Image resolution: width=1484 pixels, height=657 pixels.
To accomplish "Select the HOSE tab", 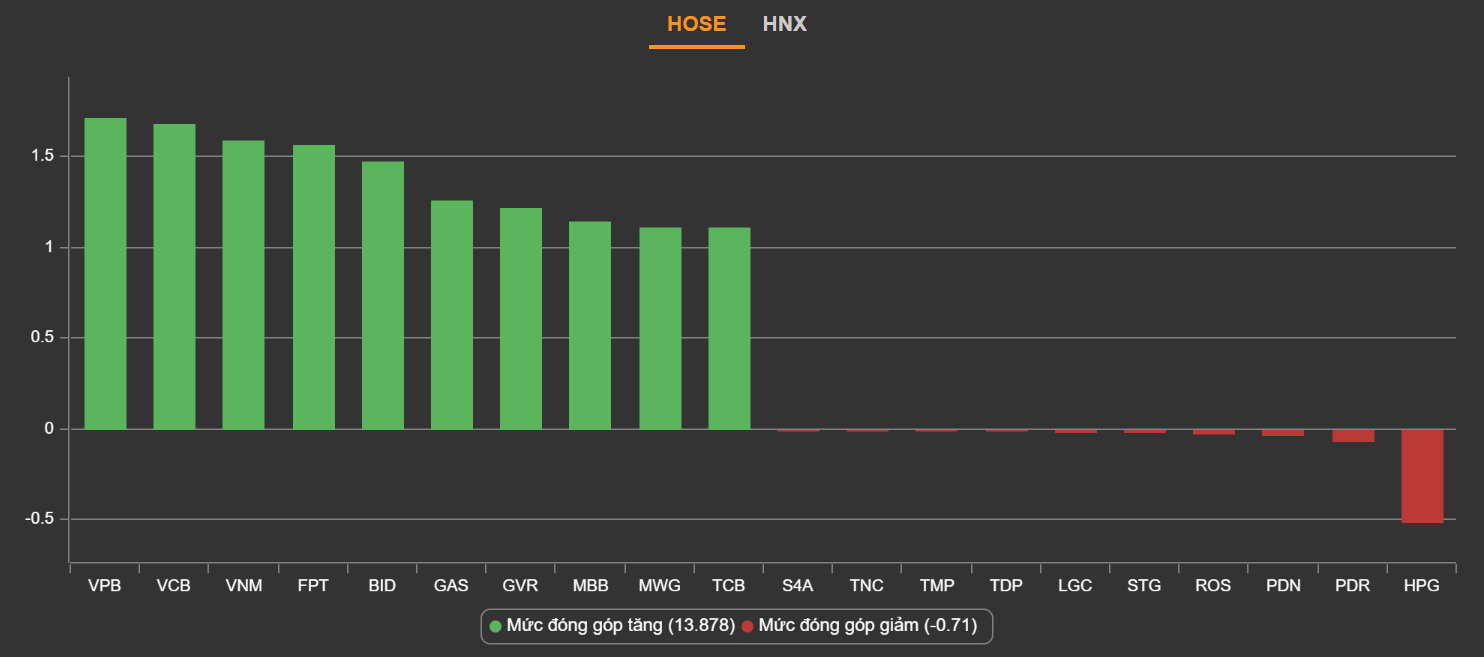I will click(696, 24).
